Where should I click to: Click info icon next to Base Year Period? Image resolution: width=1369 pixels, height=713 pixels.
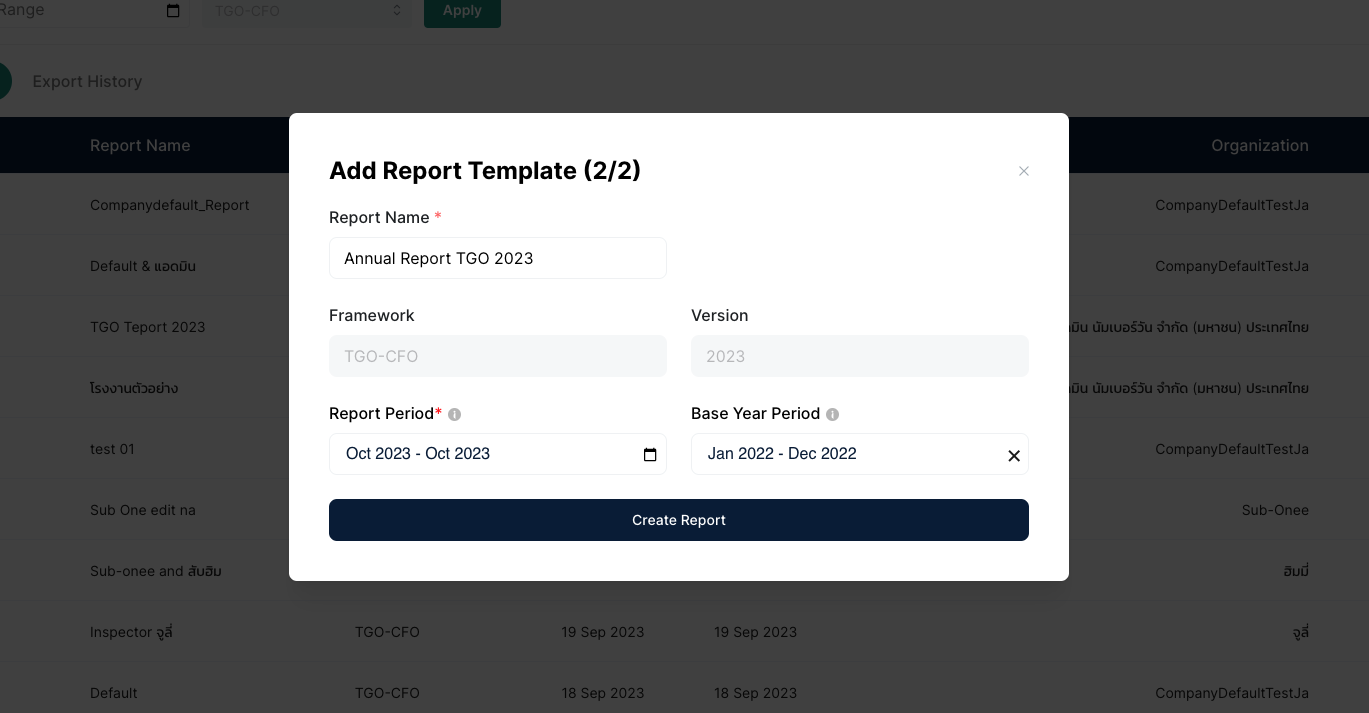point(832,414)
